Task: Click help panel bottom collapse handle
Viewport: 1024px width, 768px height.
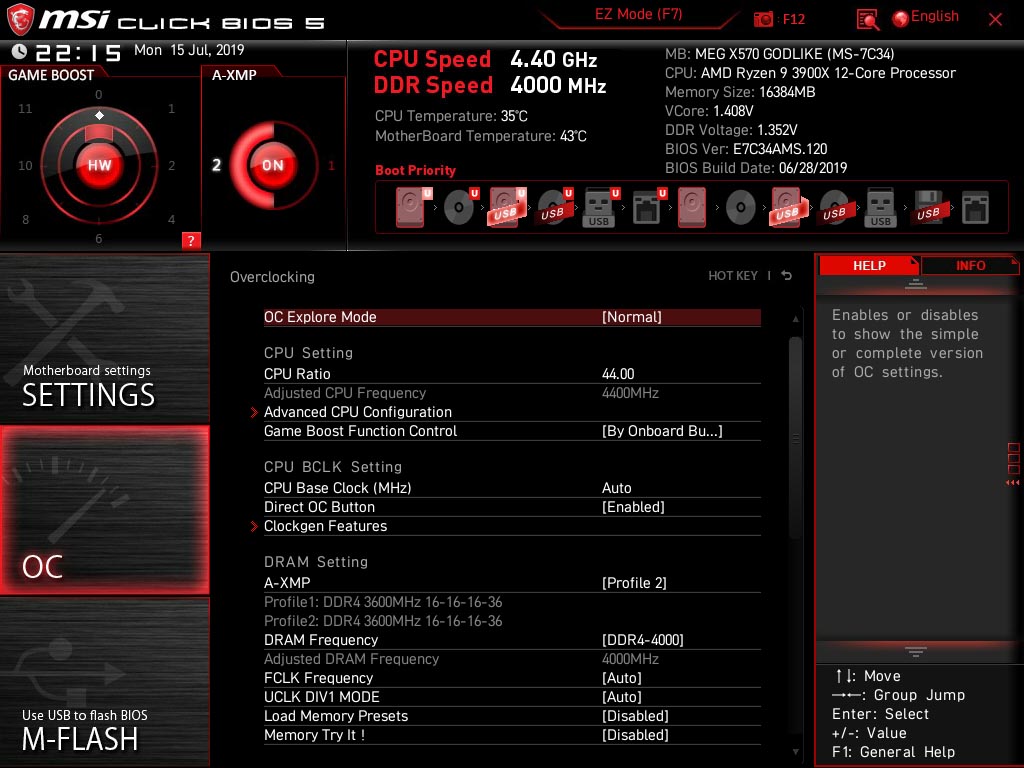Action: coord(916,652)
